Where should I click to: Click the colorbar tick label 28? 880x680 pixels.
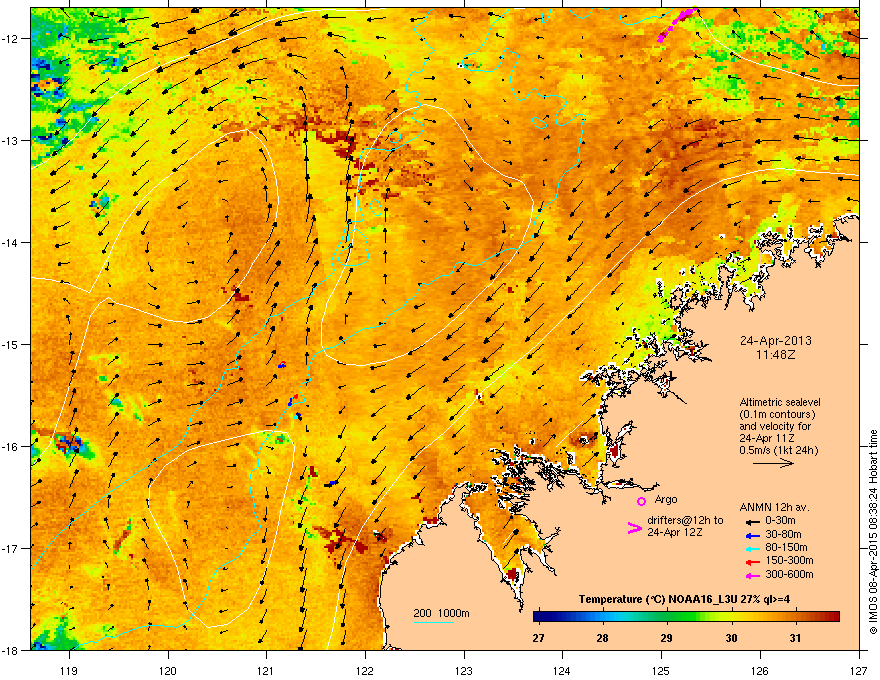click(x=602, y=638)
